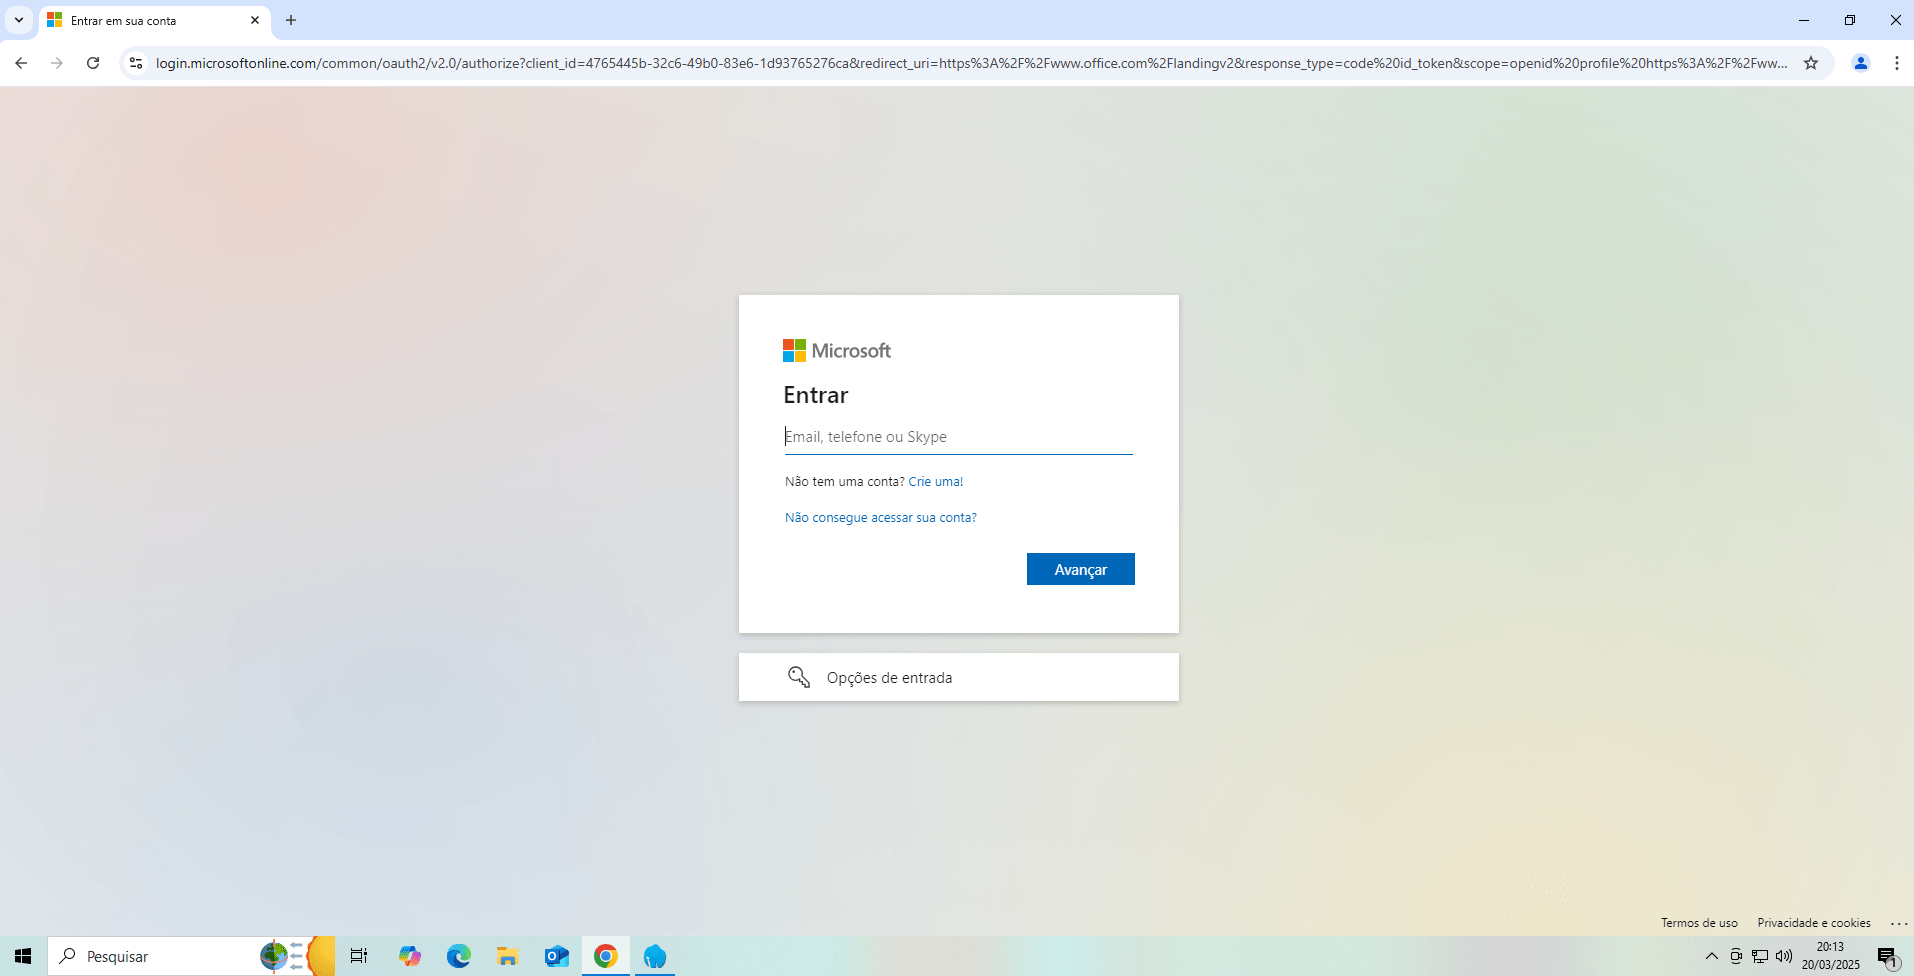Open Chrome's three-dot menu

(1897, 62)
